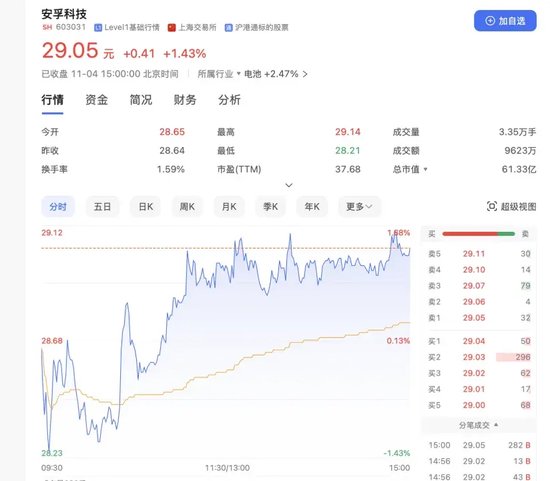Viewport: 550px width, 481px height.
Task: Switch to the 分析 tab
Action: pyautogui.click(x=229, y=100)
